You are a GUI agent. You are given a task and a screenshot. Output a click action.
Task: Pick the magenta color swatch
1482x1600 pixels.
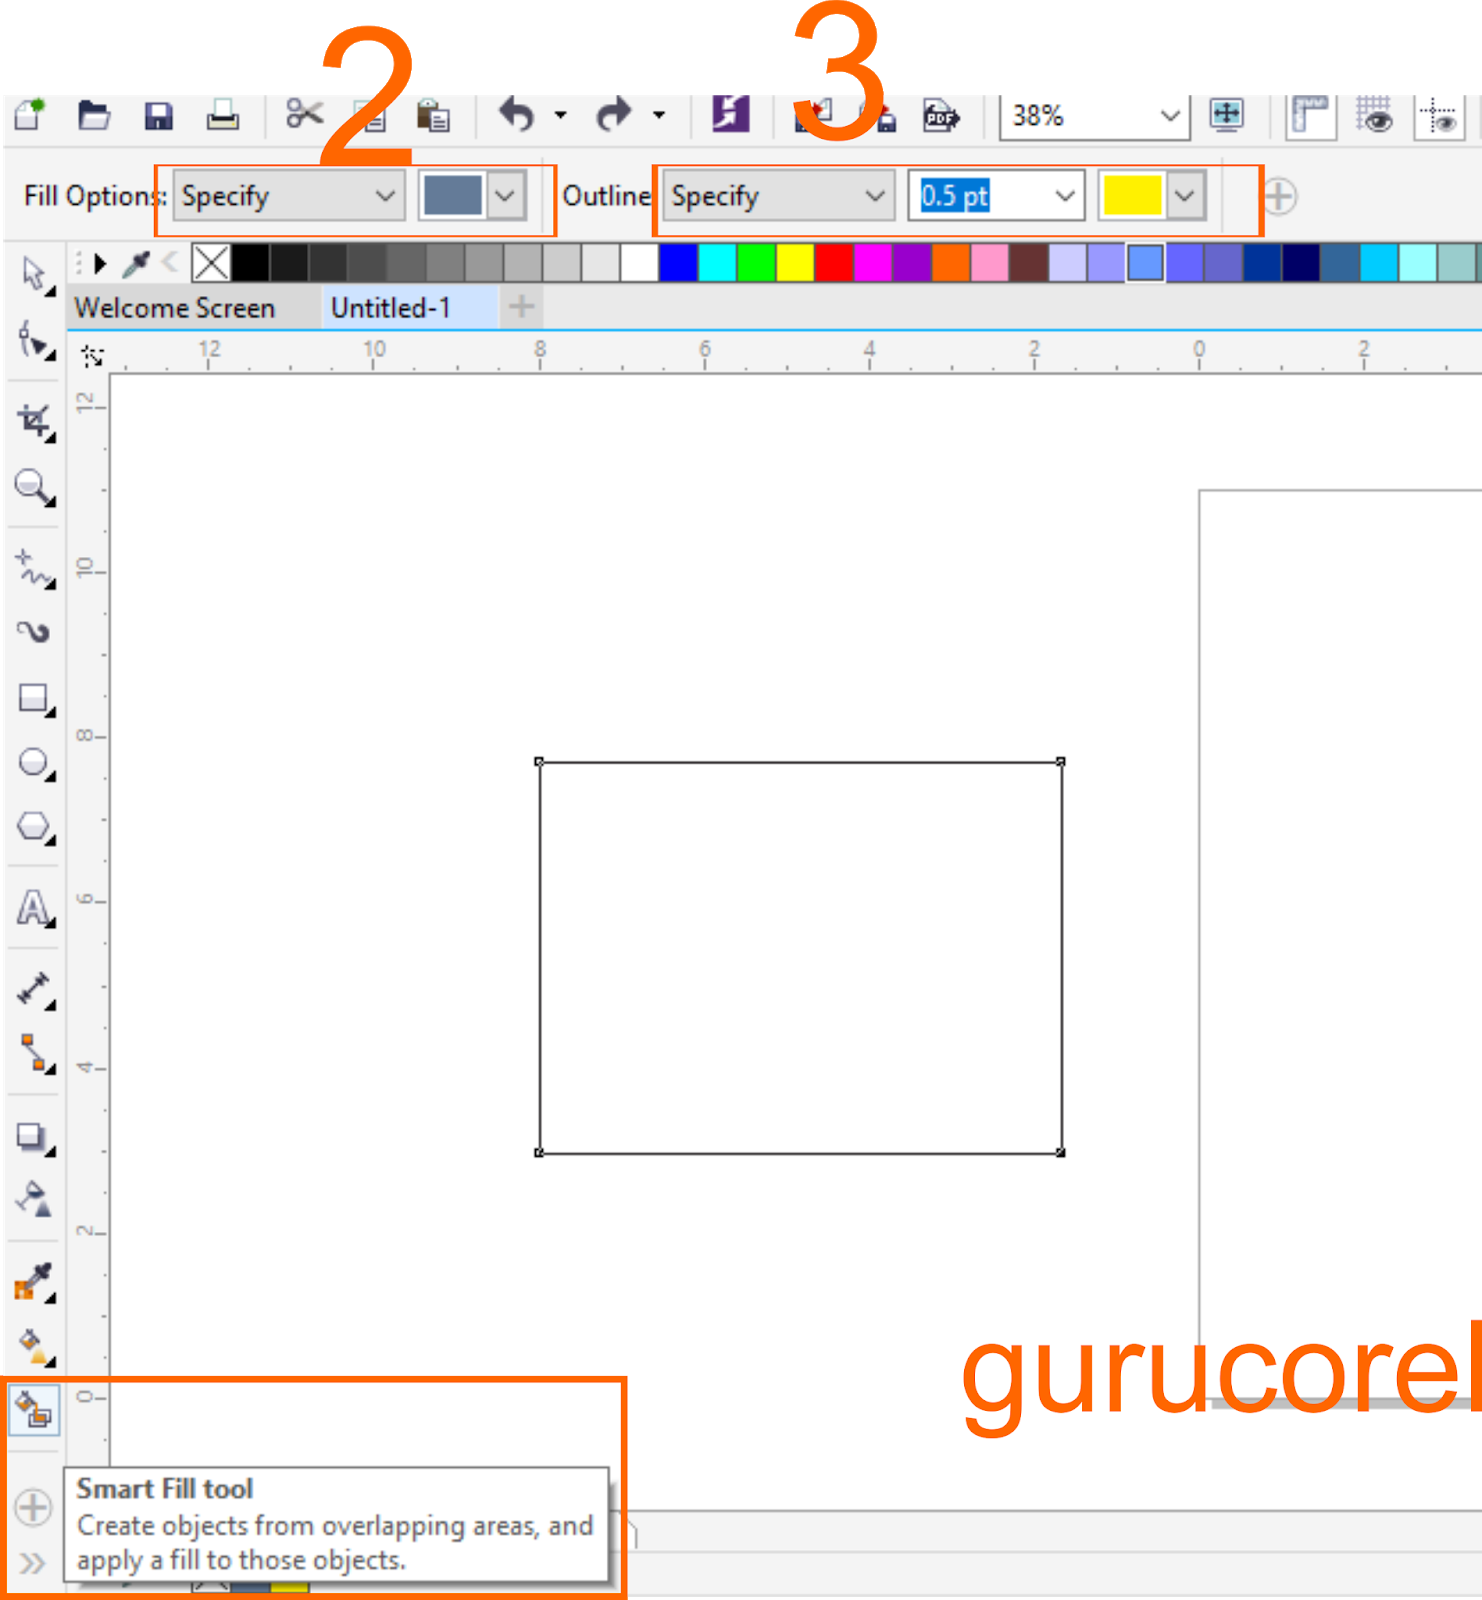click(873, 264)
